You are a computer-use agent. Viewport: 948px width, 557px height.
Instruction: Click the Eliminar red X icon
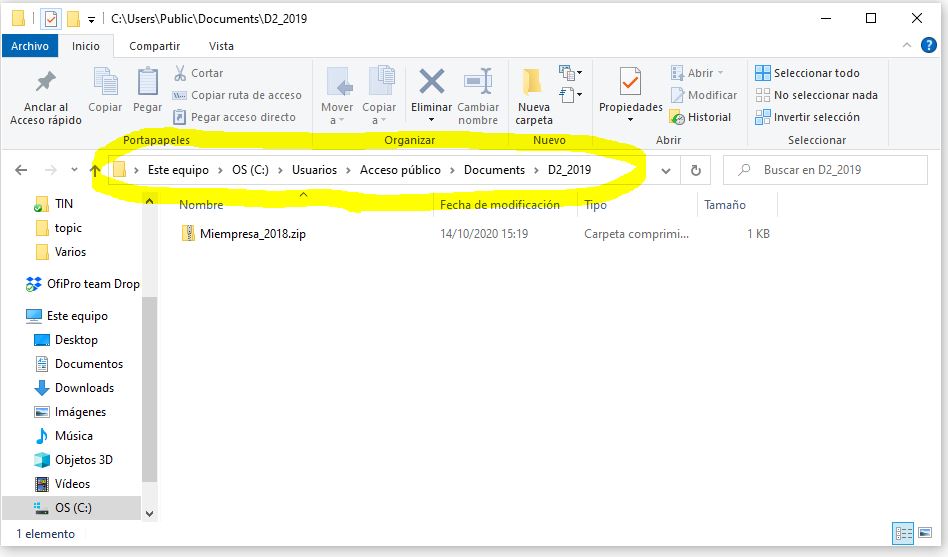click(x=431, y=82)
